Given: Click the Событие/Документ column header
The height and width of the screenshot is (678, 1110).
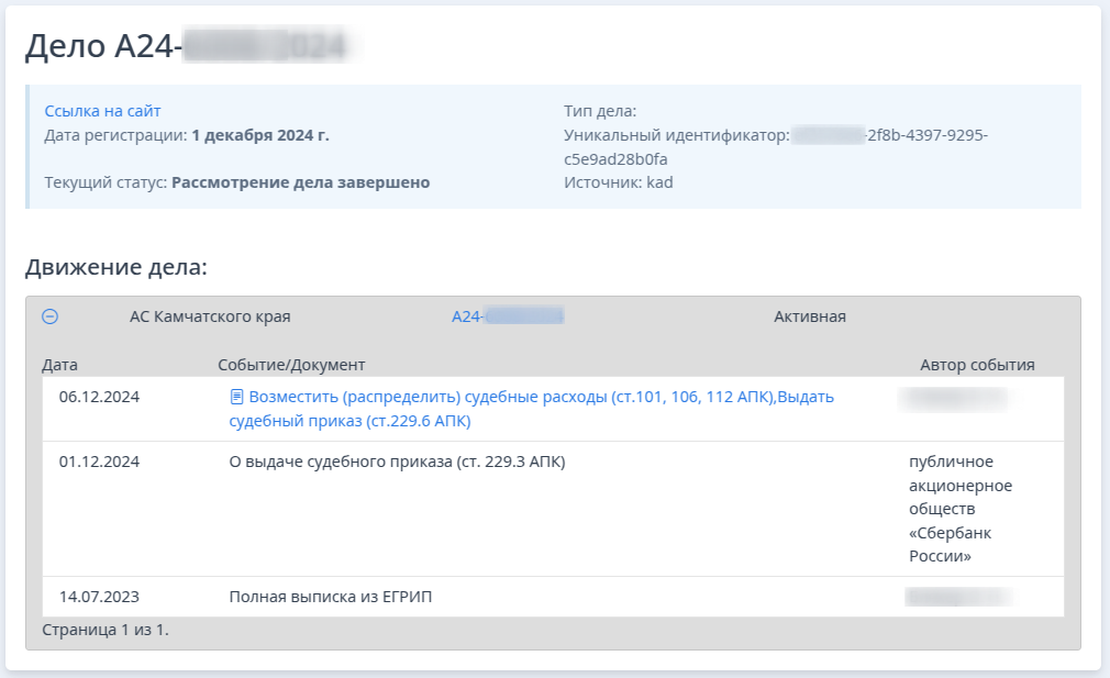Looking at the screenshot, I should 292,365.
